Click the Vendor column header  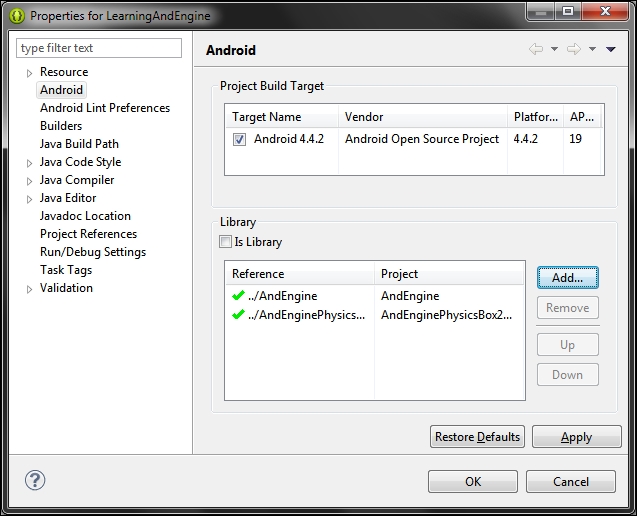pos(423,117)
